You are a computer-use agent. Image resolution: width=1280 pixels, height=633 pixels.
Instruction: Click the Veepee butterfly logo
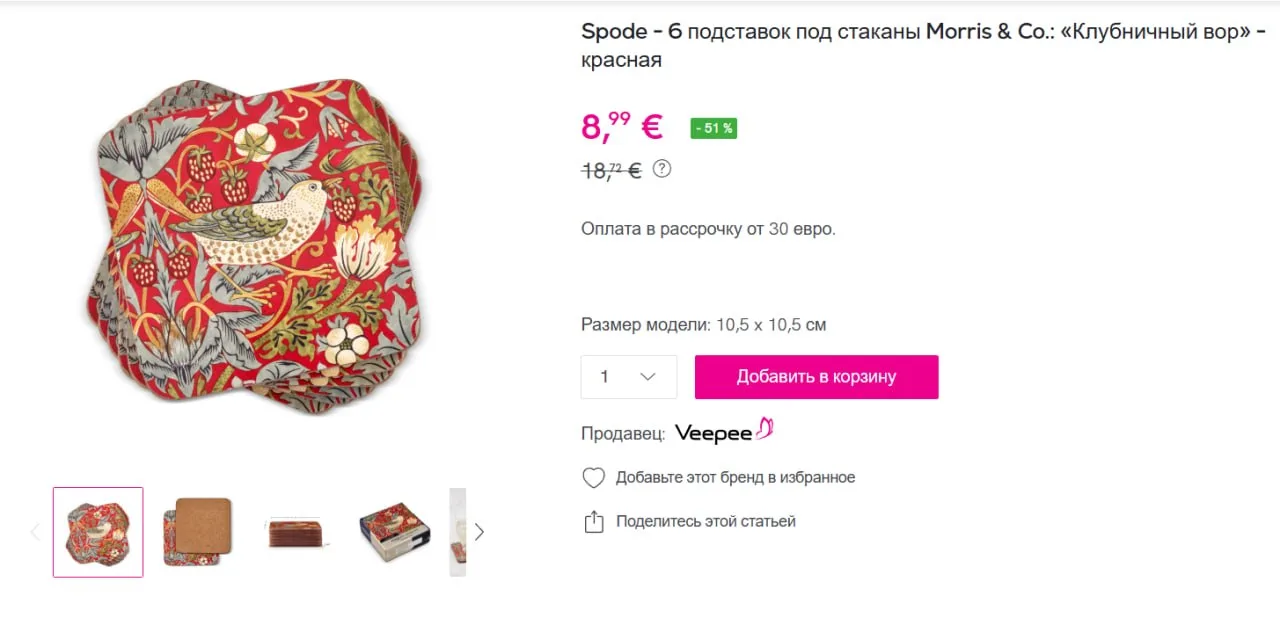[x=725, y=431]
